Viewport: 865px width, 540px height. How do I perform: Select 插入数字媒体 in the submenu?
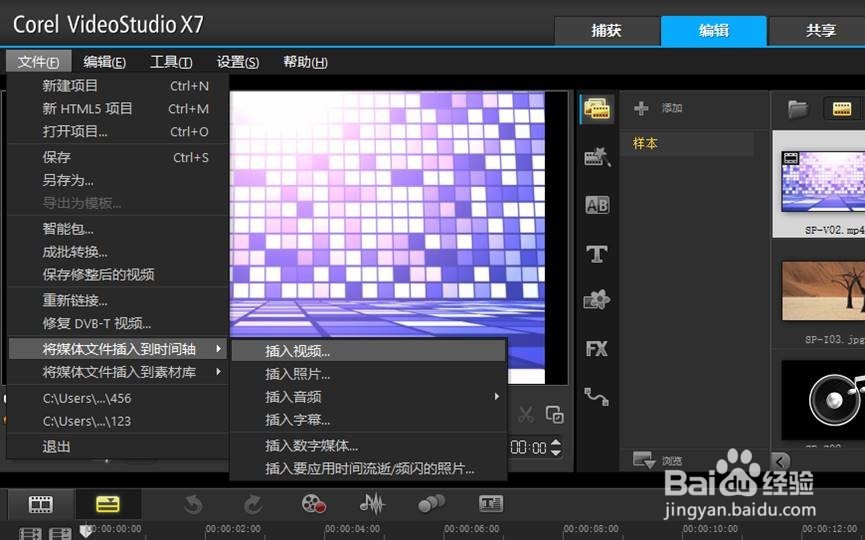coord(369,445)
